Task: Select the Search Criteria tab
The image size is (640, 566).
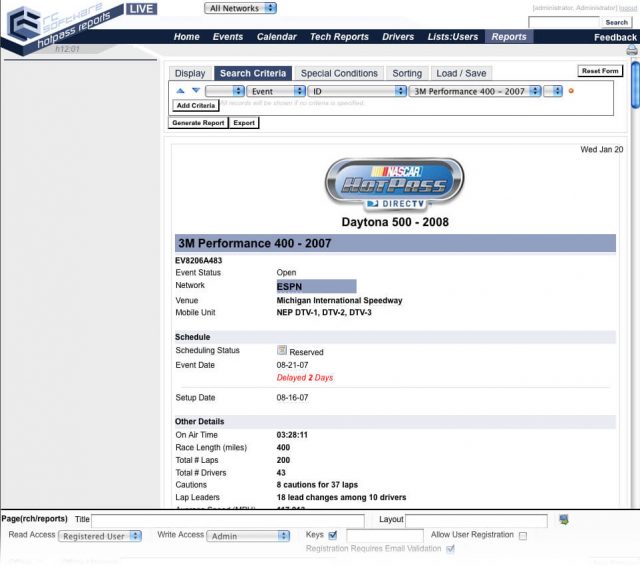Action: click(253, 73)
